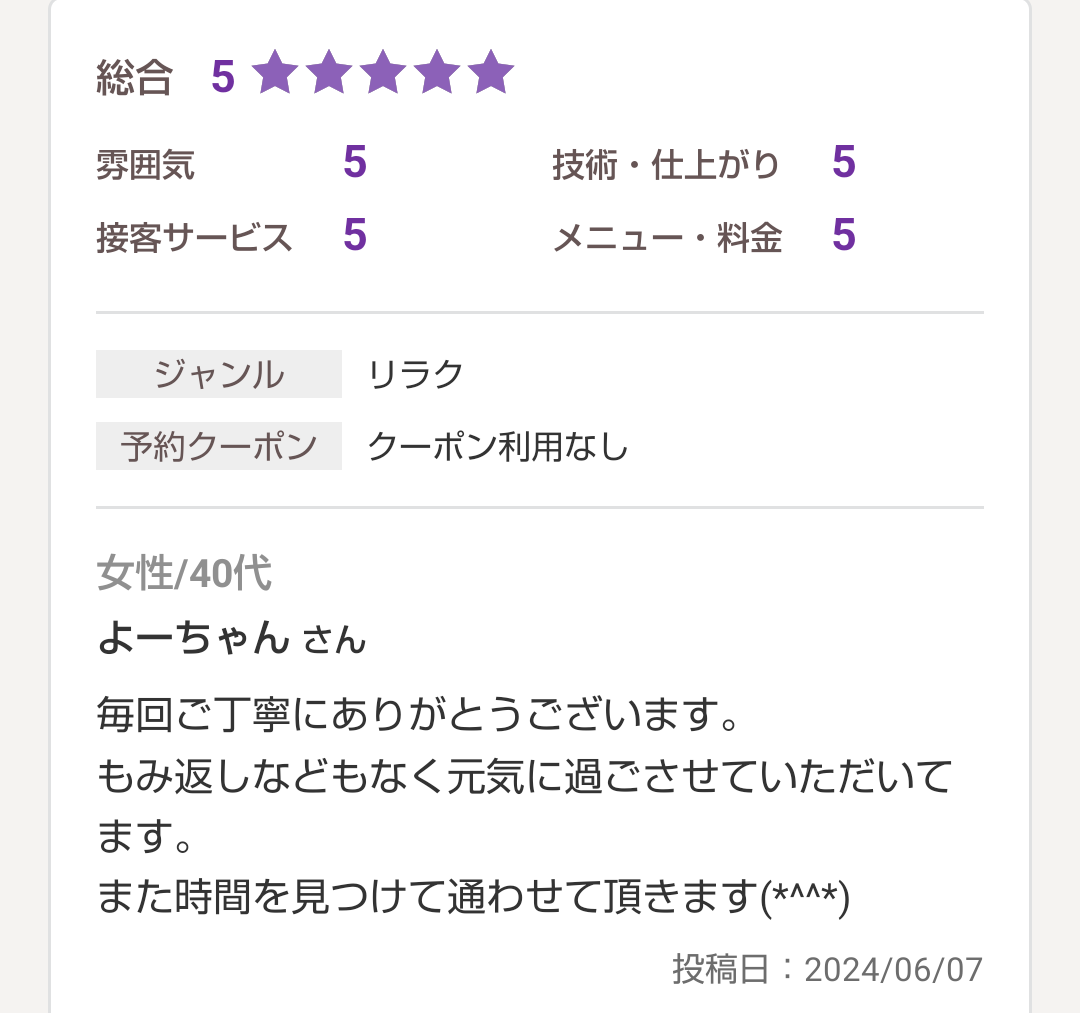Click the ジャンル gray label box
Screen dimensions: 1080x1013
(x=219, y=374)
